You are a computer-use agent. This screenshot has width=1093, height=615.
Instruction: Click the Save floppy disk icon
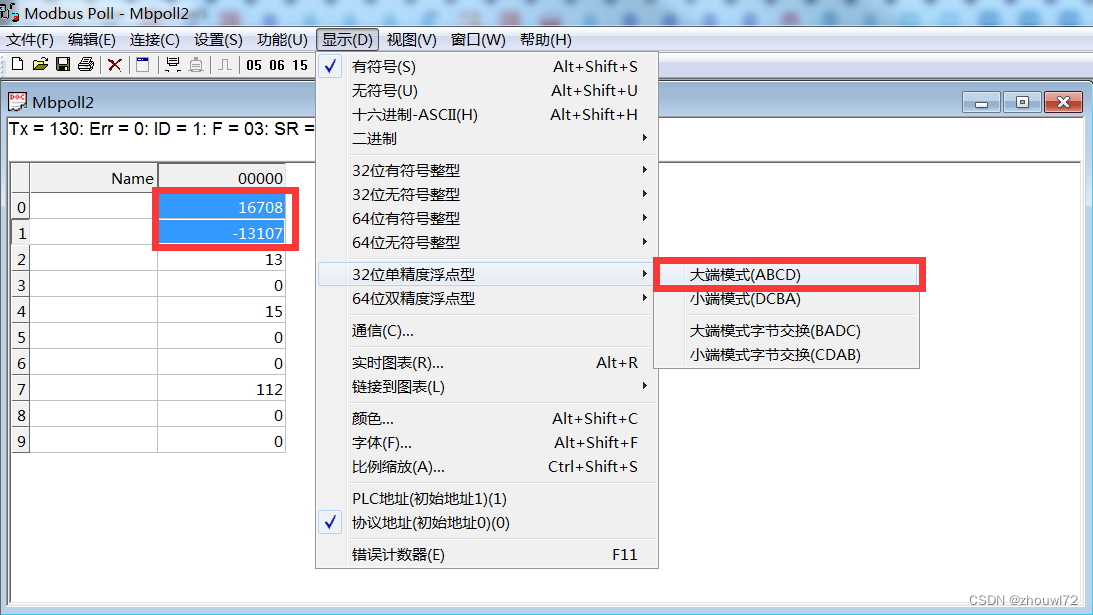pyautogui.click(x=63, y=65)
